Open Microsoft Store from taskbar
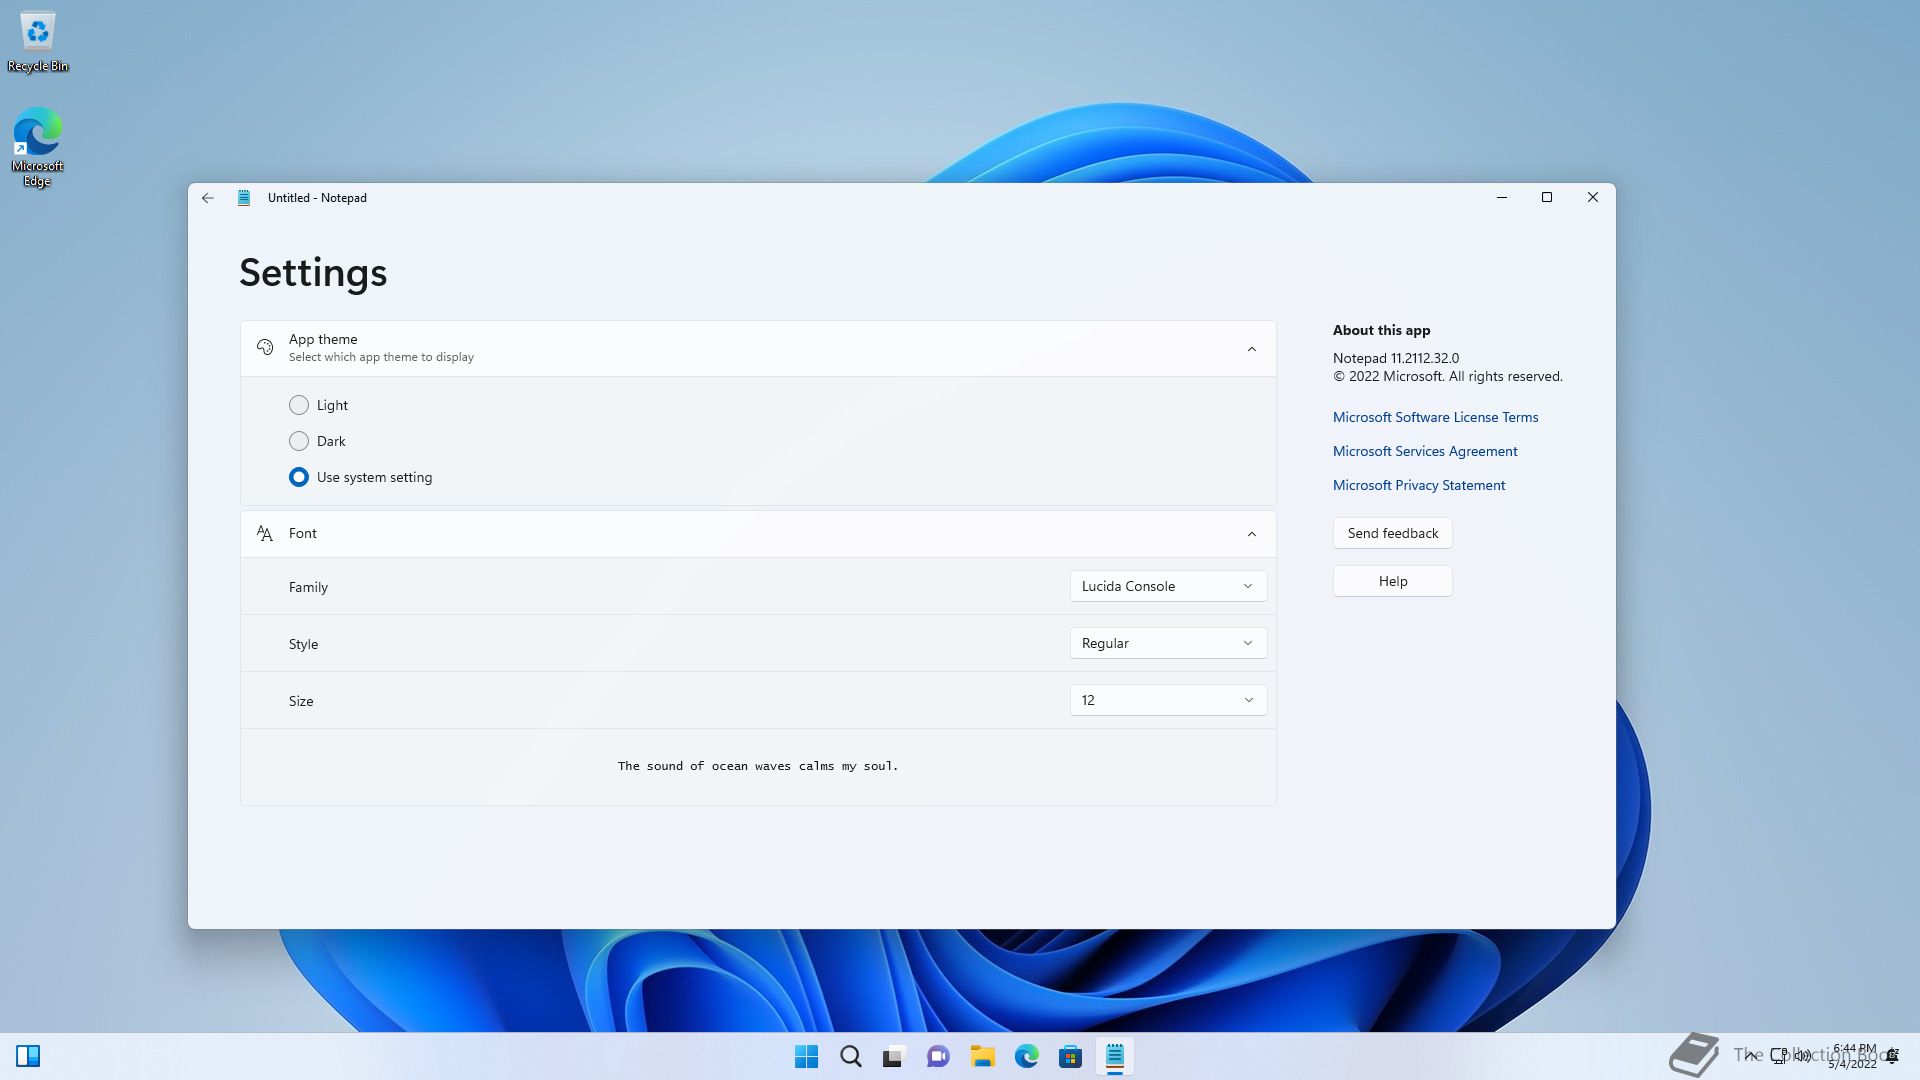Image resolution: width=1920 pixels, height=1080 pixels. [x=1071, y=1056]
